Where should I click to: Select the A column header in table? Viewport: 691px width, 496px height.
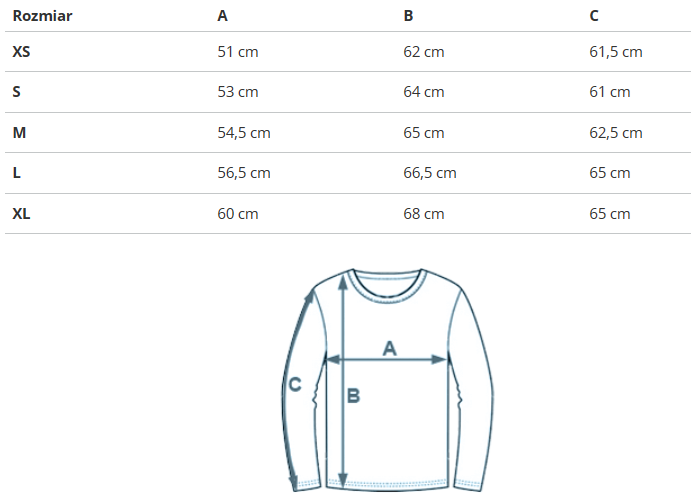click(x=222, y=16)
